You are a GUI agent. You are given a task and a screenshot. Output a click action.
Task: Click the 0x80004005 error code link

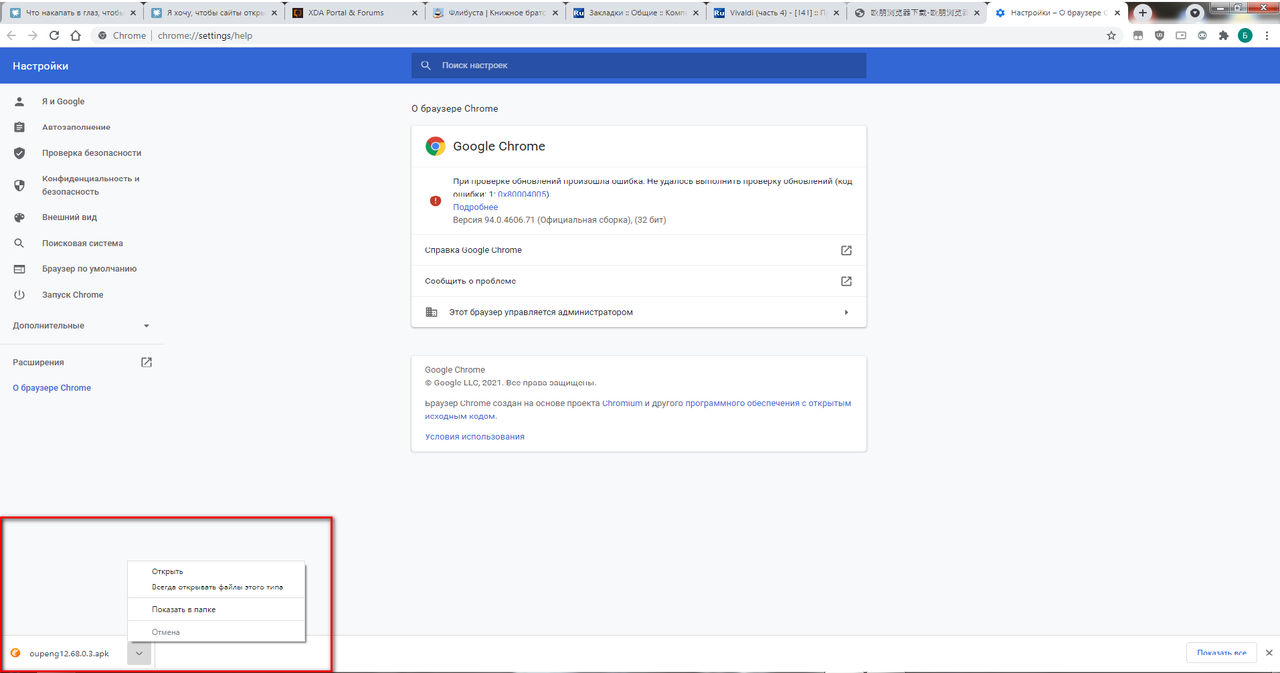522,194
